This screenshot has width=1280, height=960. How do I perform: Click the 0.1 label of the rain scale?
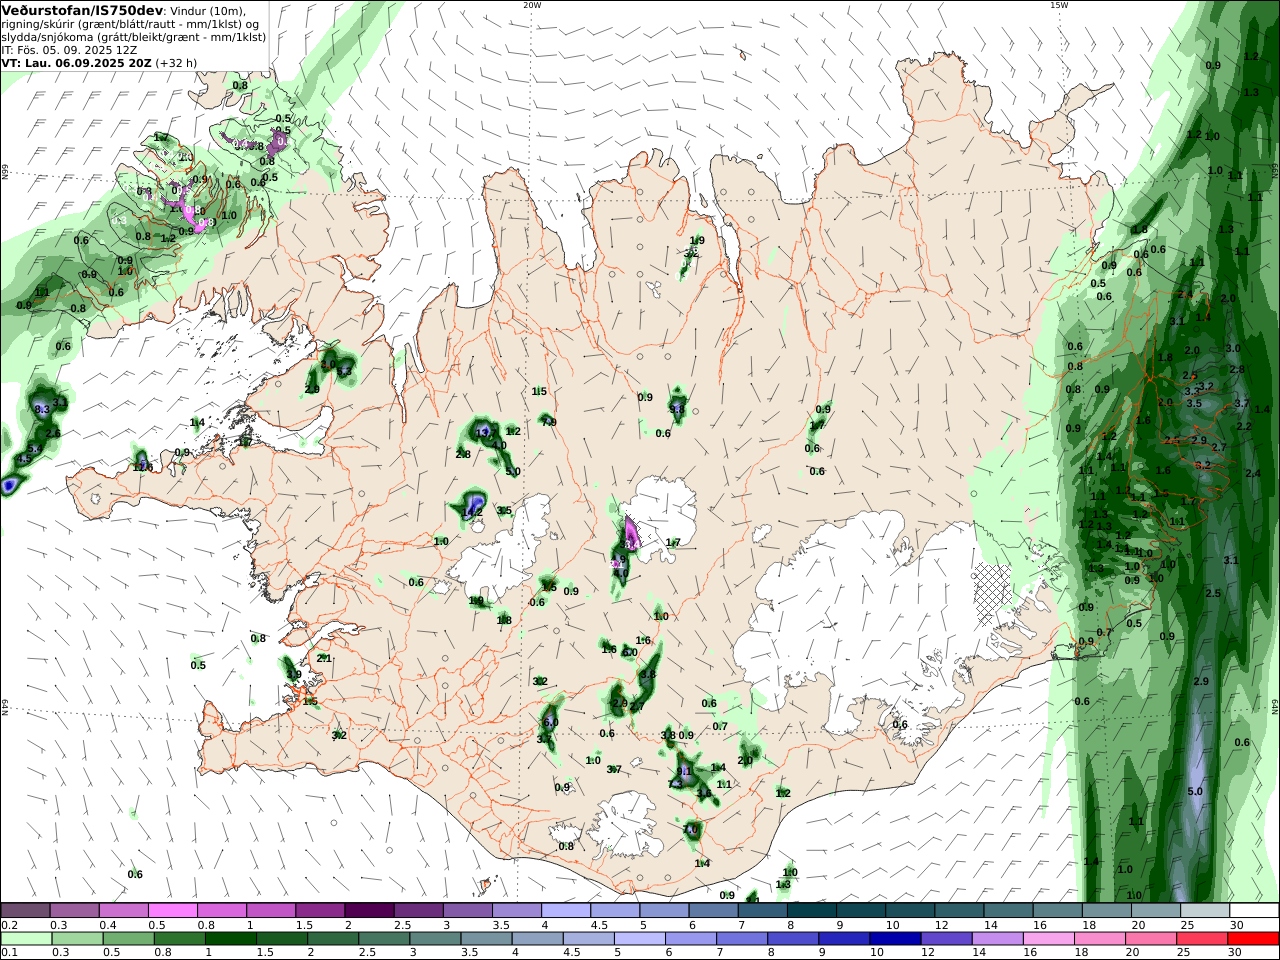tap(9, 953)
